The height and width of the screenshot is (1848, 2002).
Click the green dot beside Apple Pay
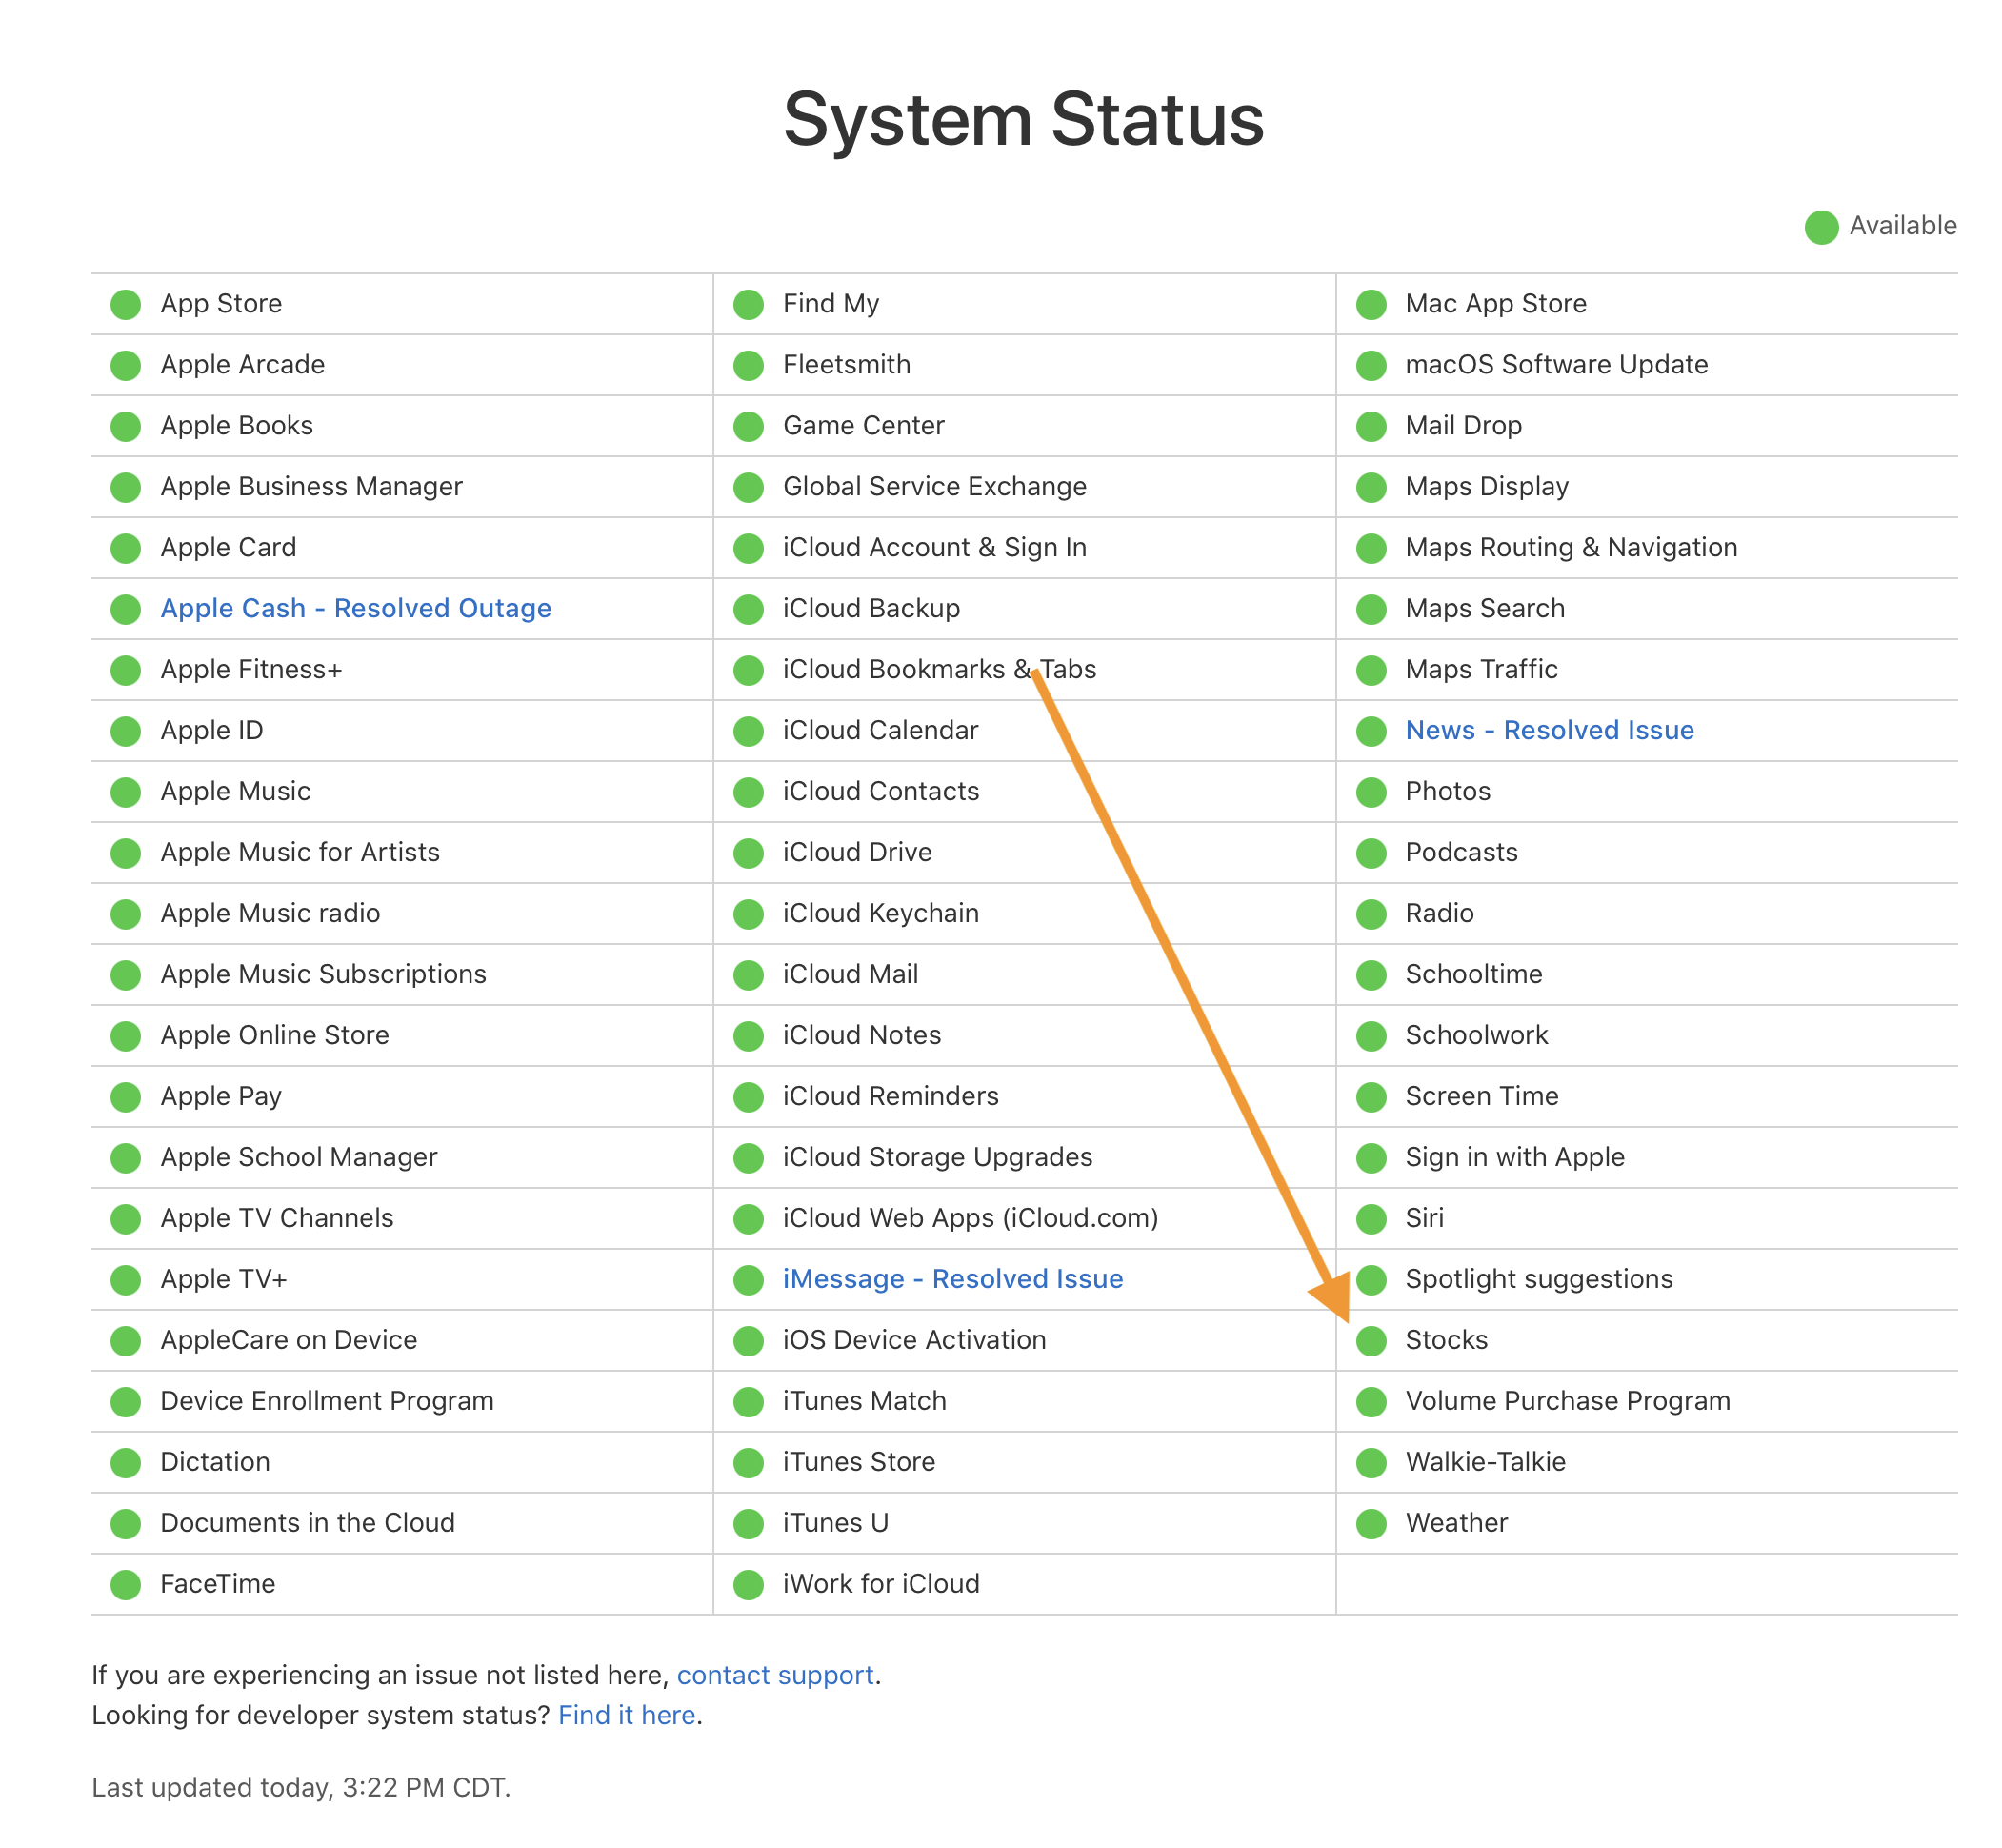click(x=126, y=1097)
